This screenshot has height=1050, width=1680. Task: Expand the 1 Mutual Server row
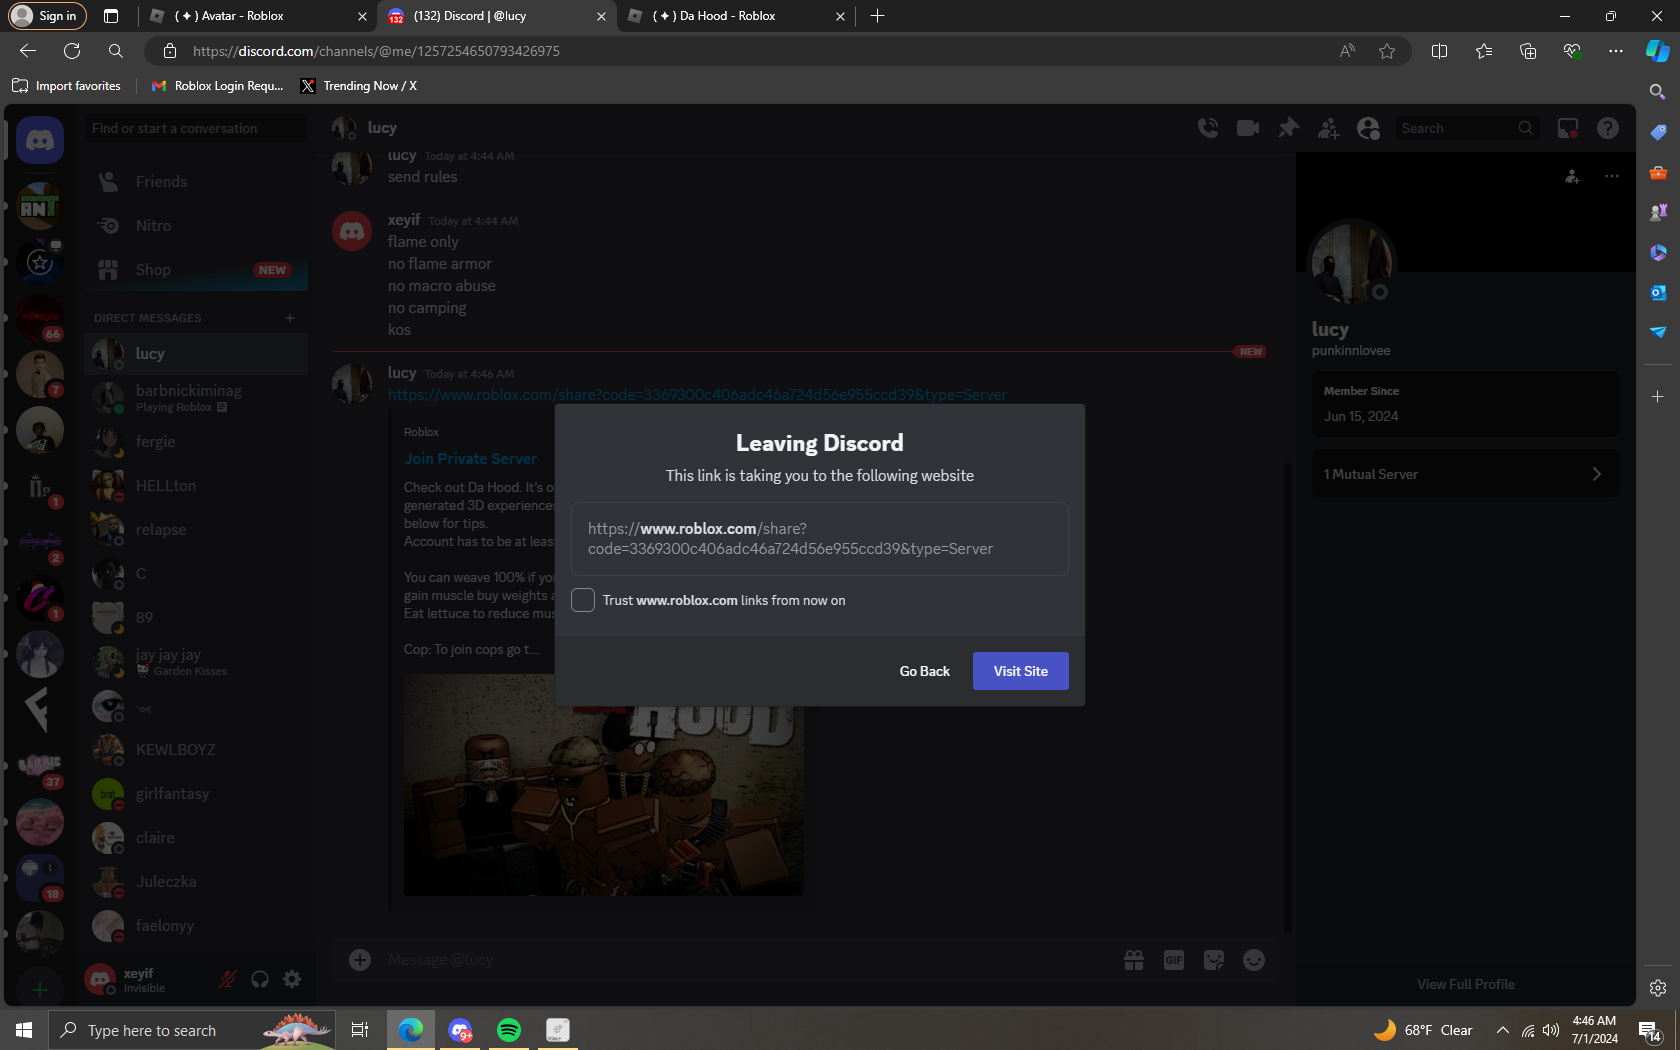tap(1466, 474)
